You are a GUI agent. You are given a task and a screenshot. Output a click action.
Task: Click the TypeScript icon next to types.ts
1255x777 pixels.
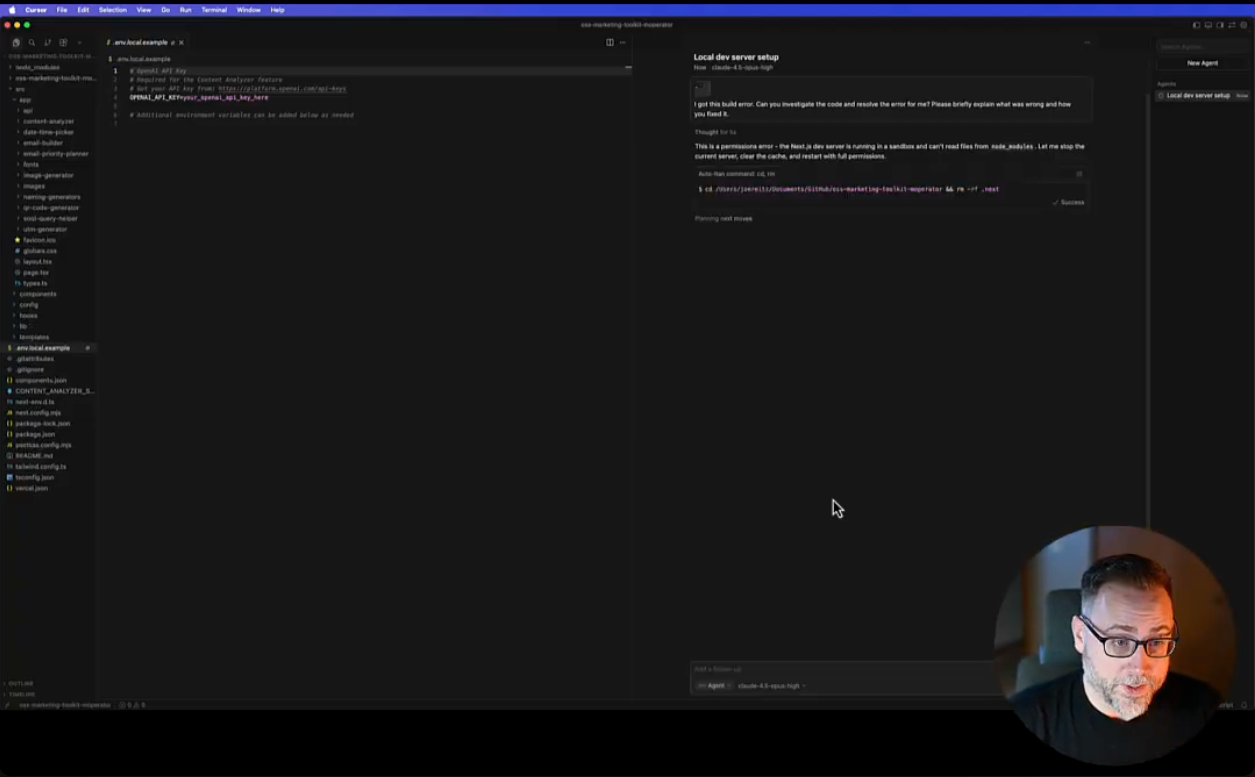click(x=17, y=283)
